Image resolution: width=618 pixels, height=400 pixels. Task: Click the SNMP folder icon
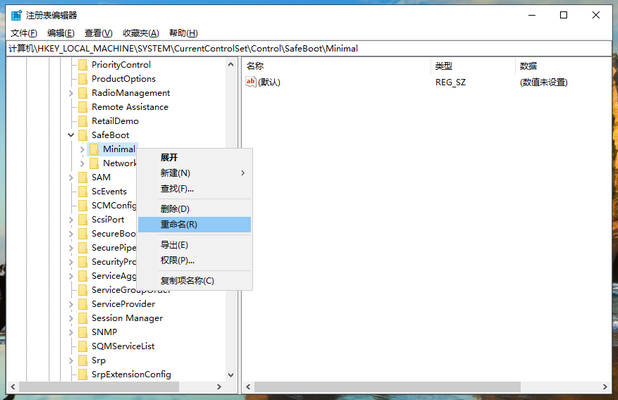(82, 332)
